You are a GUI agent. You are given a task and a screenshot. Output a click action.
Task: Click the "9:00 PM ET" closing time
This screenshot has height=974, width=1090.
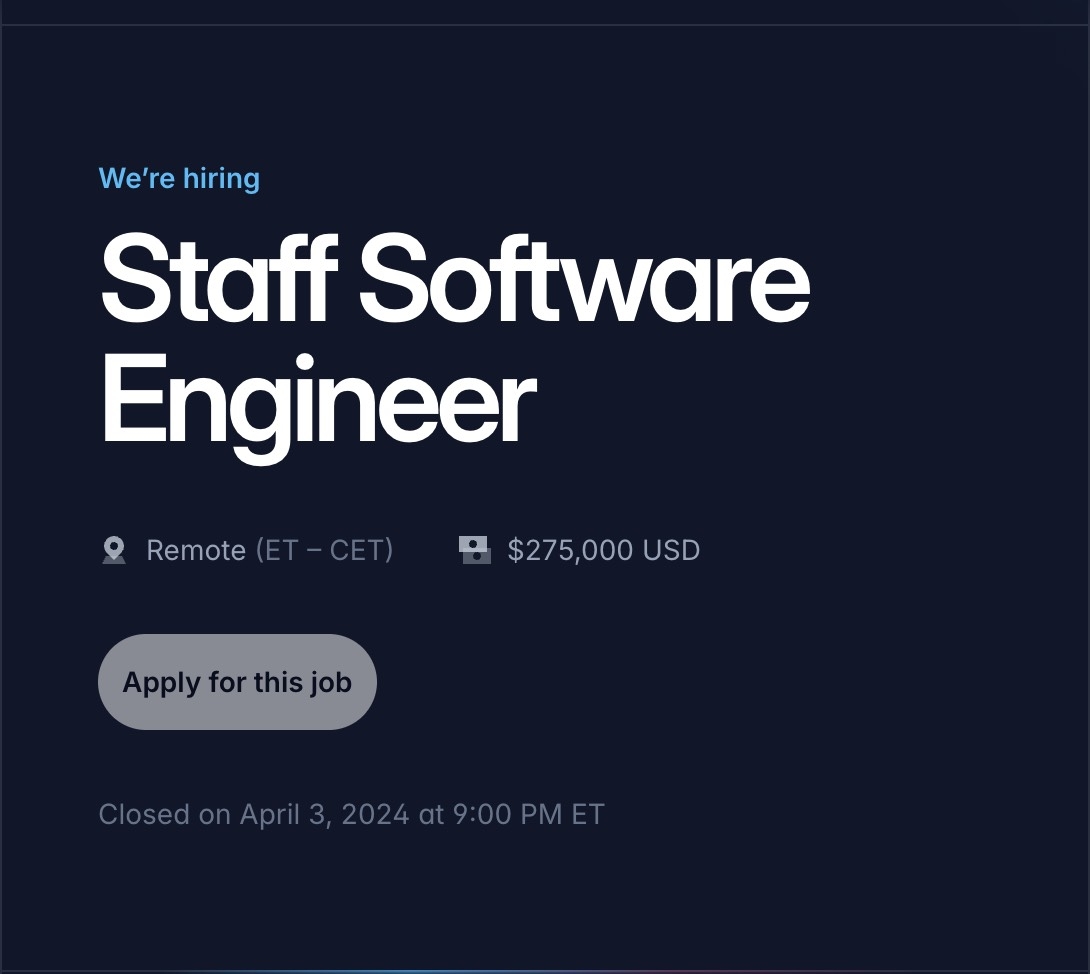pos(529,814)
